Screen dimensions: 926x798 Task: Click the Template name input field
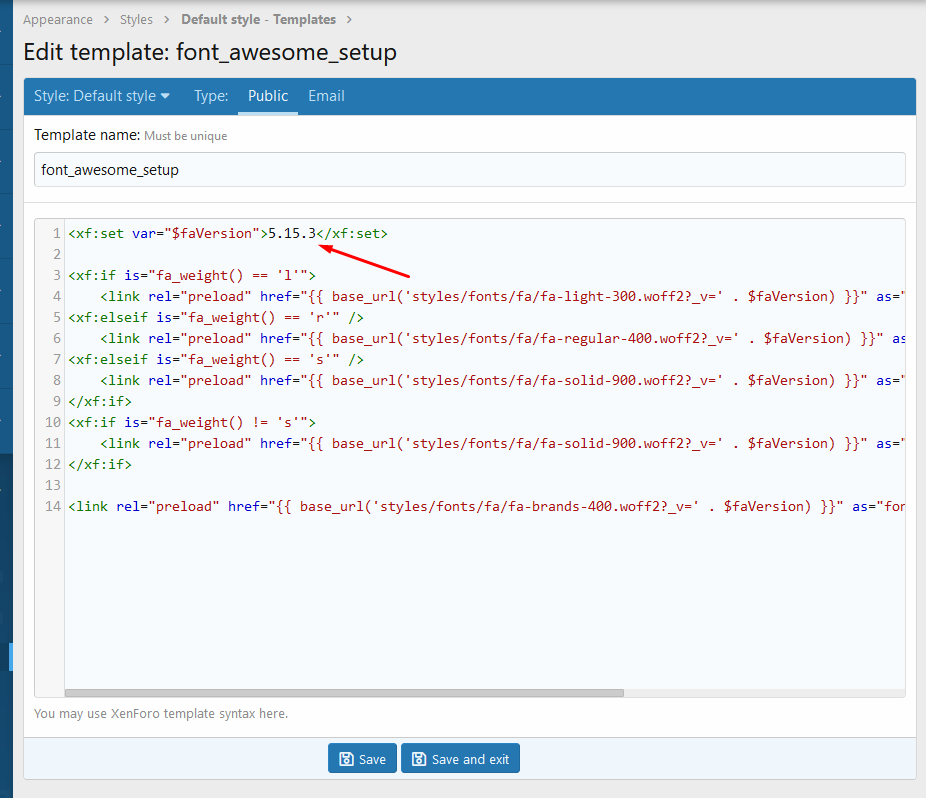(x=469, y=170)
